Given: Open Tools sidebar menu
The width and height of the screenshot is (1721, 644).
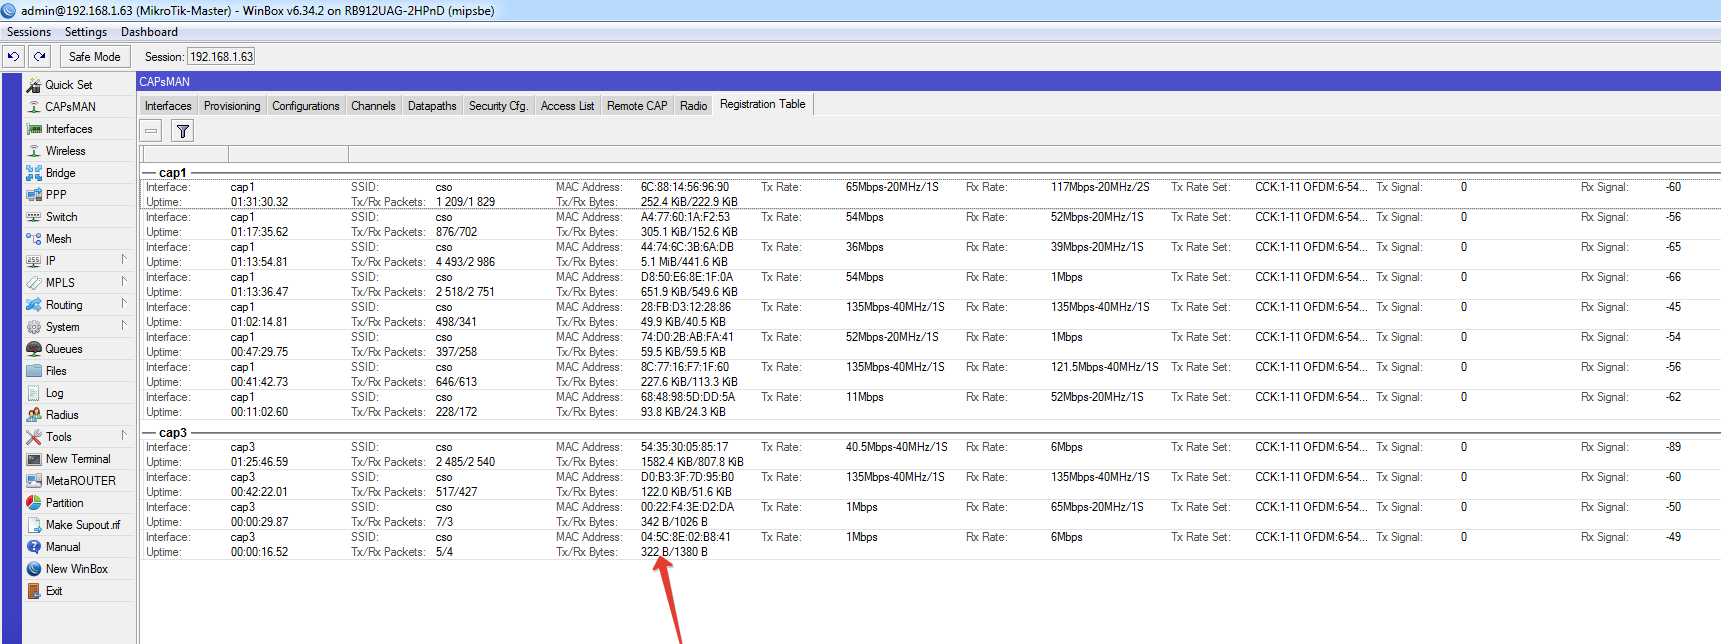Looking at the screenshot, I should (x=58, y=437).
